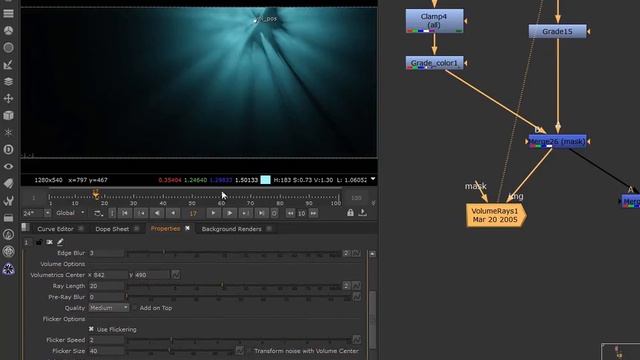Select the Properties tab
Screen dimensions: 640x360
pos(165,229)
